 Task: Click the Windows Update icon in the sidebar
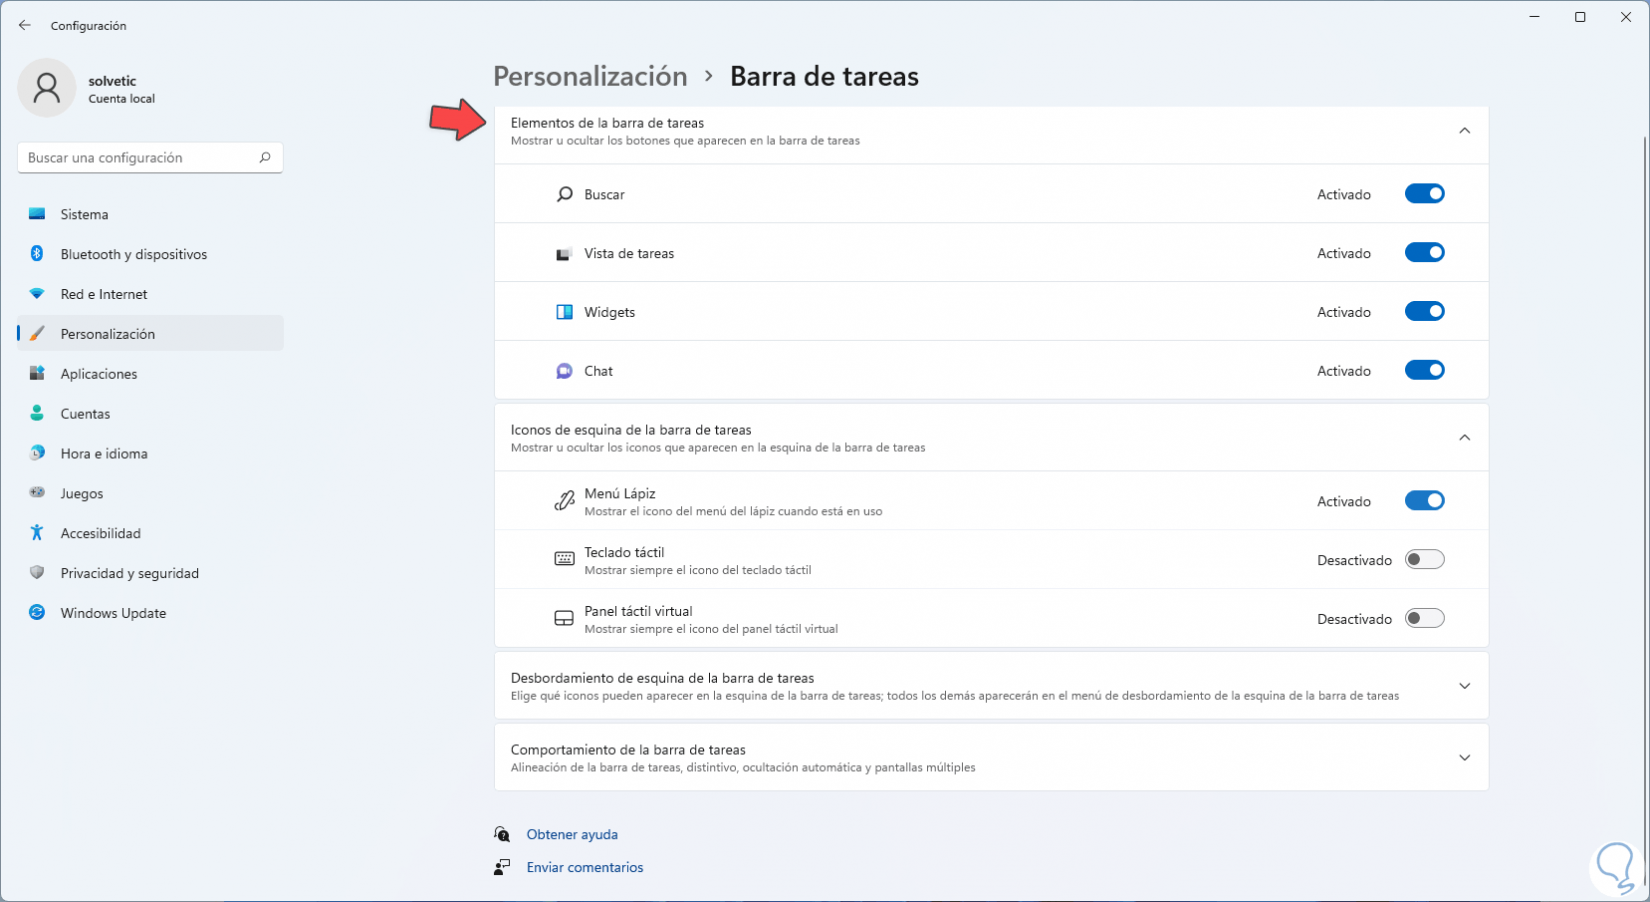(x=37, y=613)
